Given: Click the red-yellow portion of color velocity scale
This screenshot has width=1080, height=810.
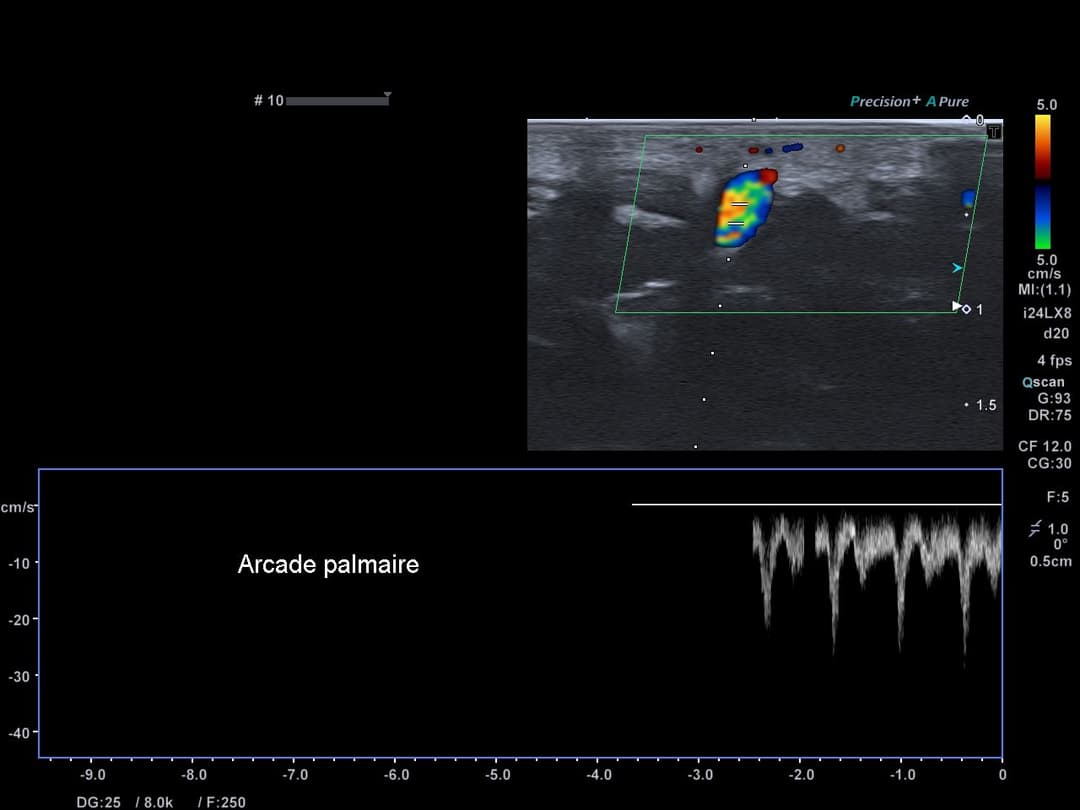Looking at the screenshot, I should pyautogui.click(x=1042, y=146).
